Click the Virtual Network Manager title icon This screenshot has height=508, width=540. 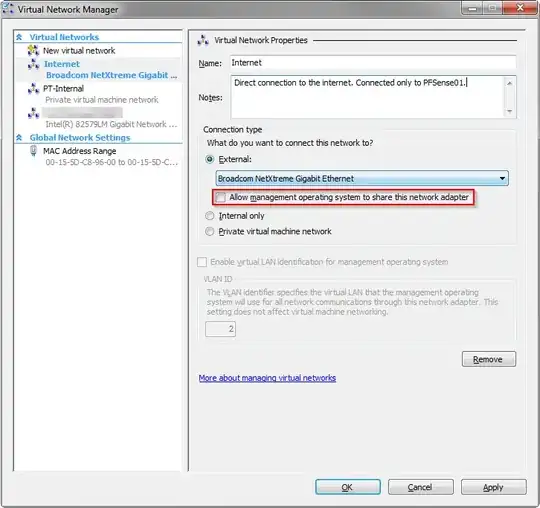click(x=8, y=9)
